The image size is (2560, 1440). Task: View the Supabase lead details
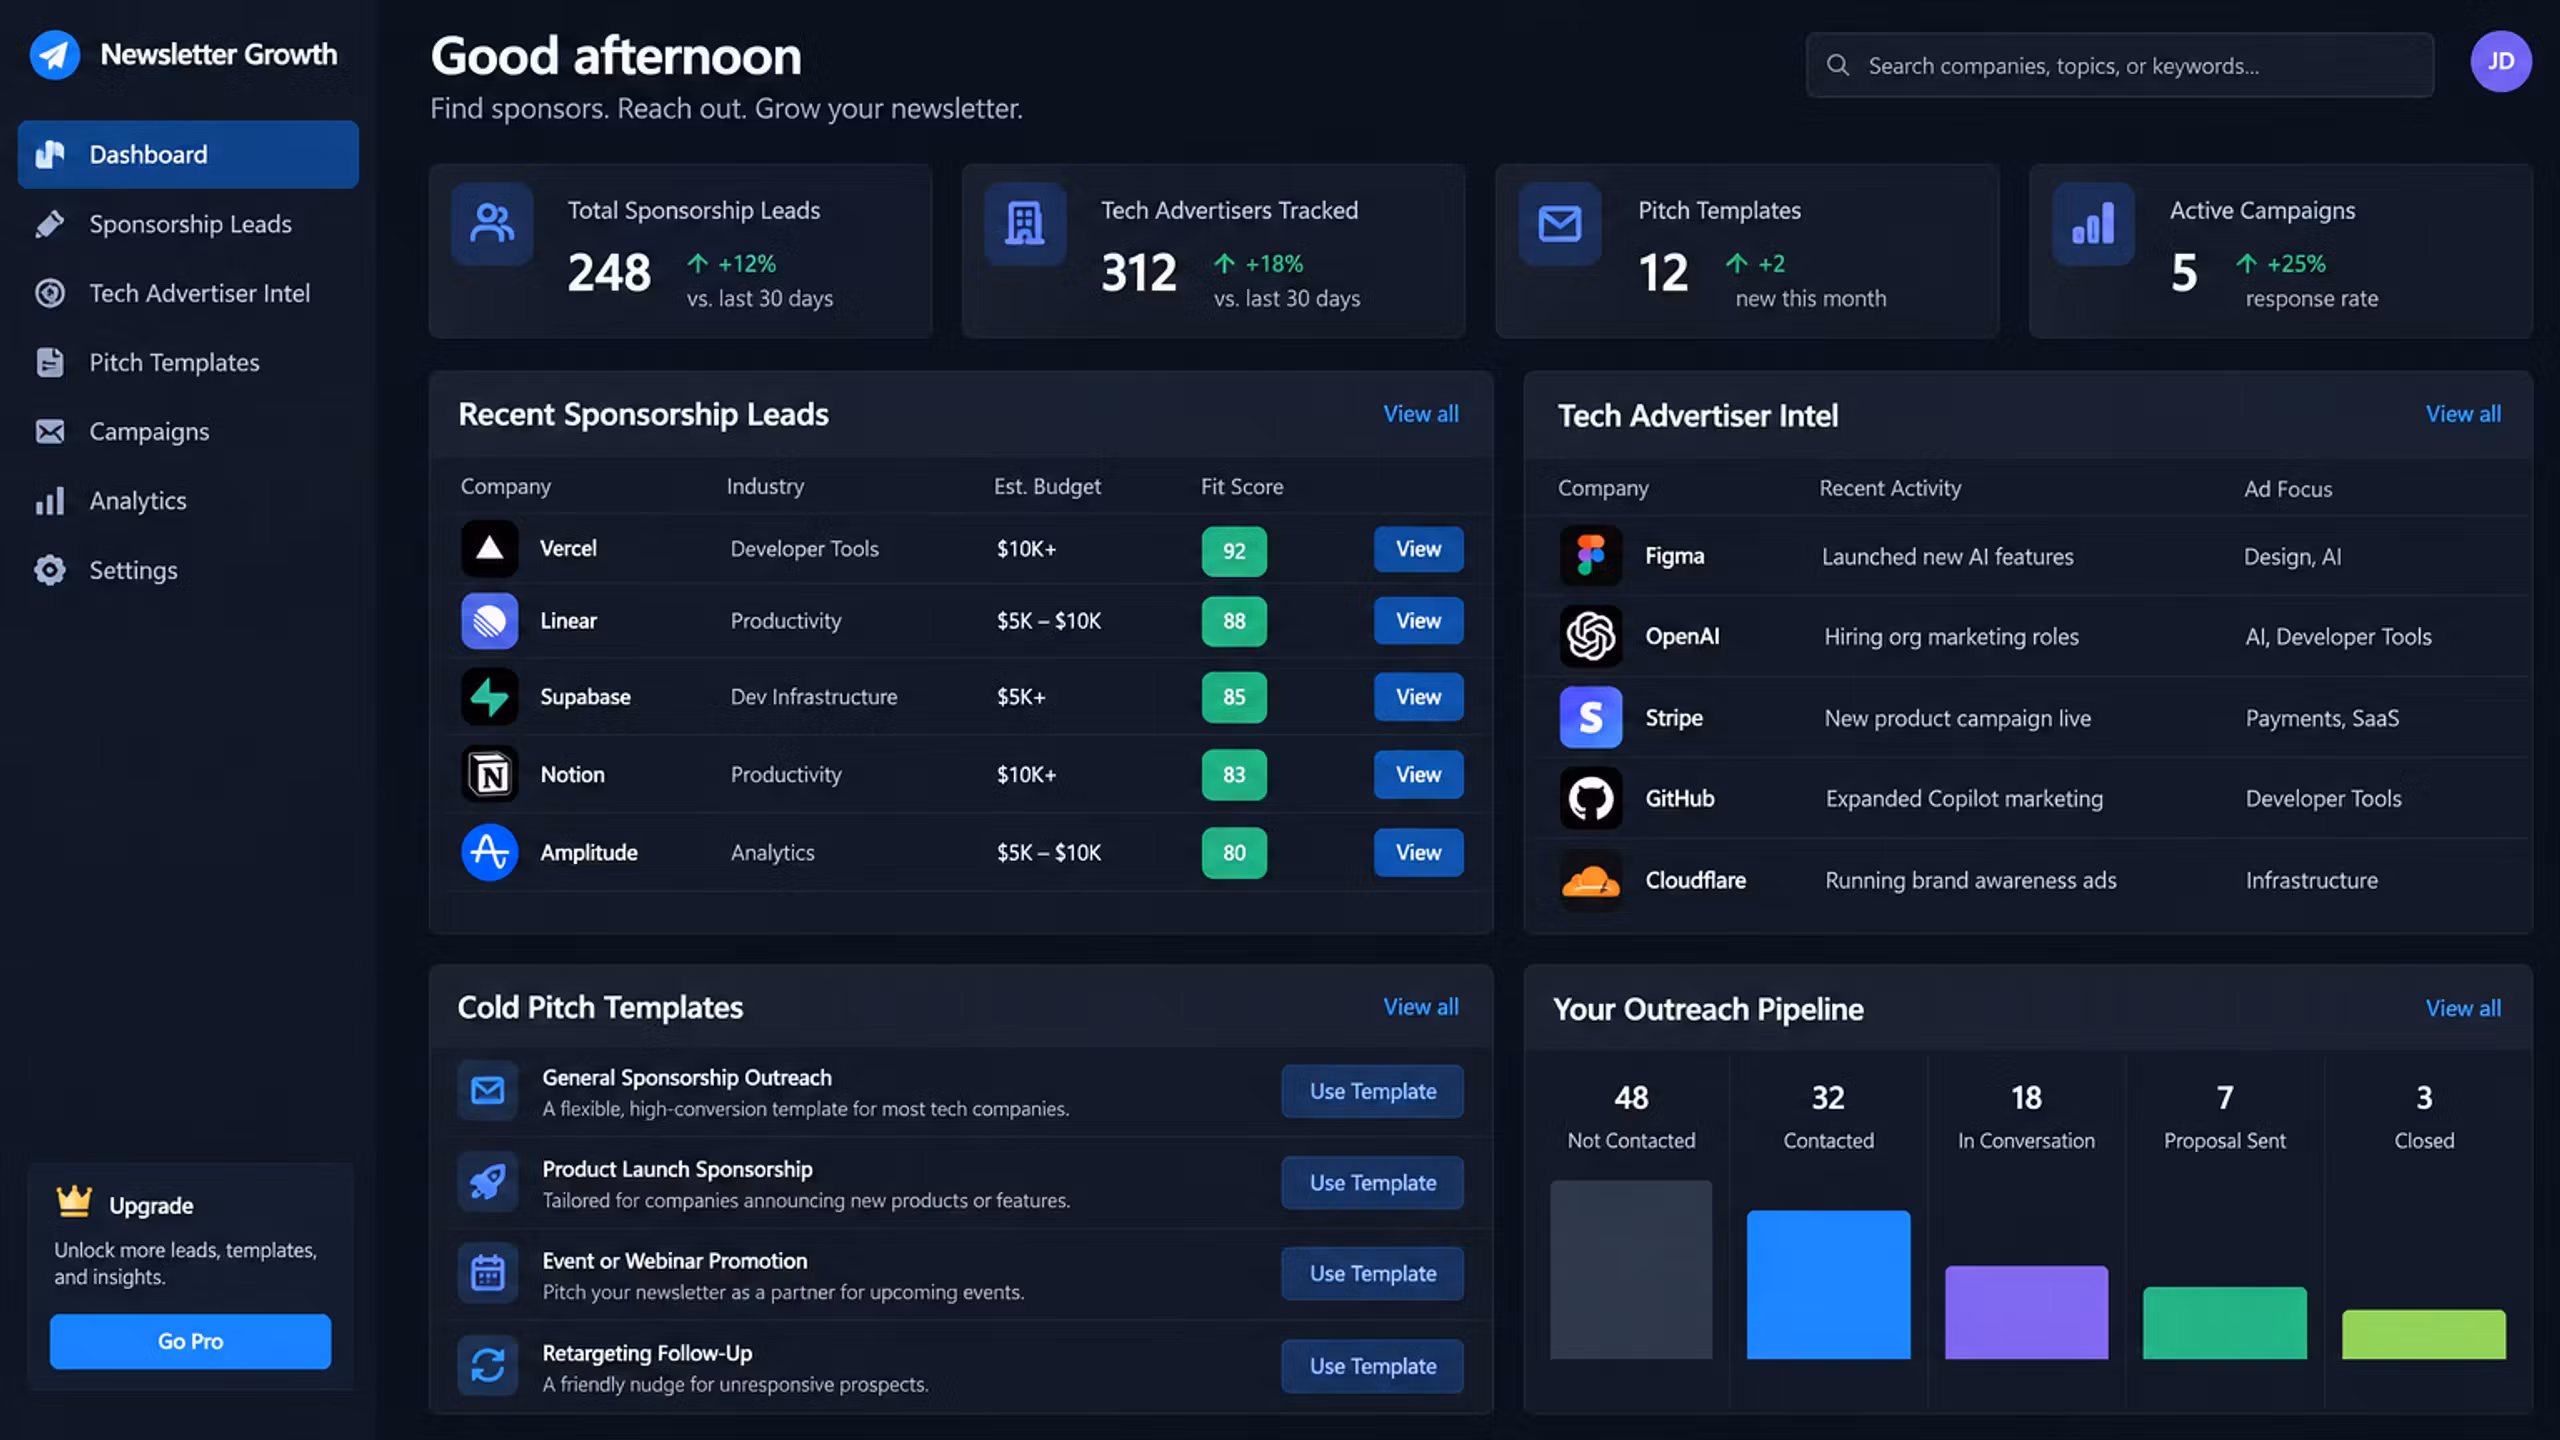(1418, 697)
